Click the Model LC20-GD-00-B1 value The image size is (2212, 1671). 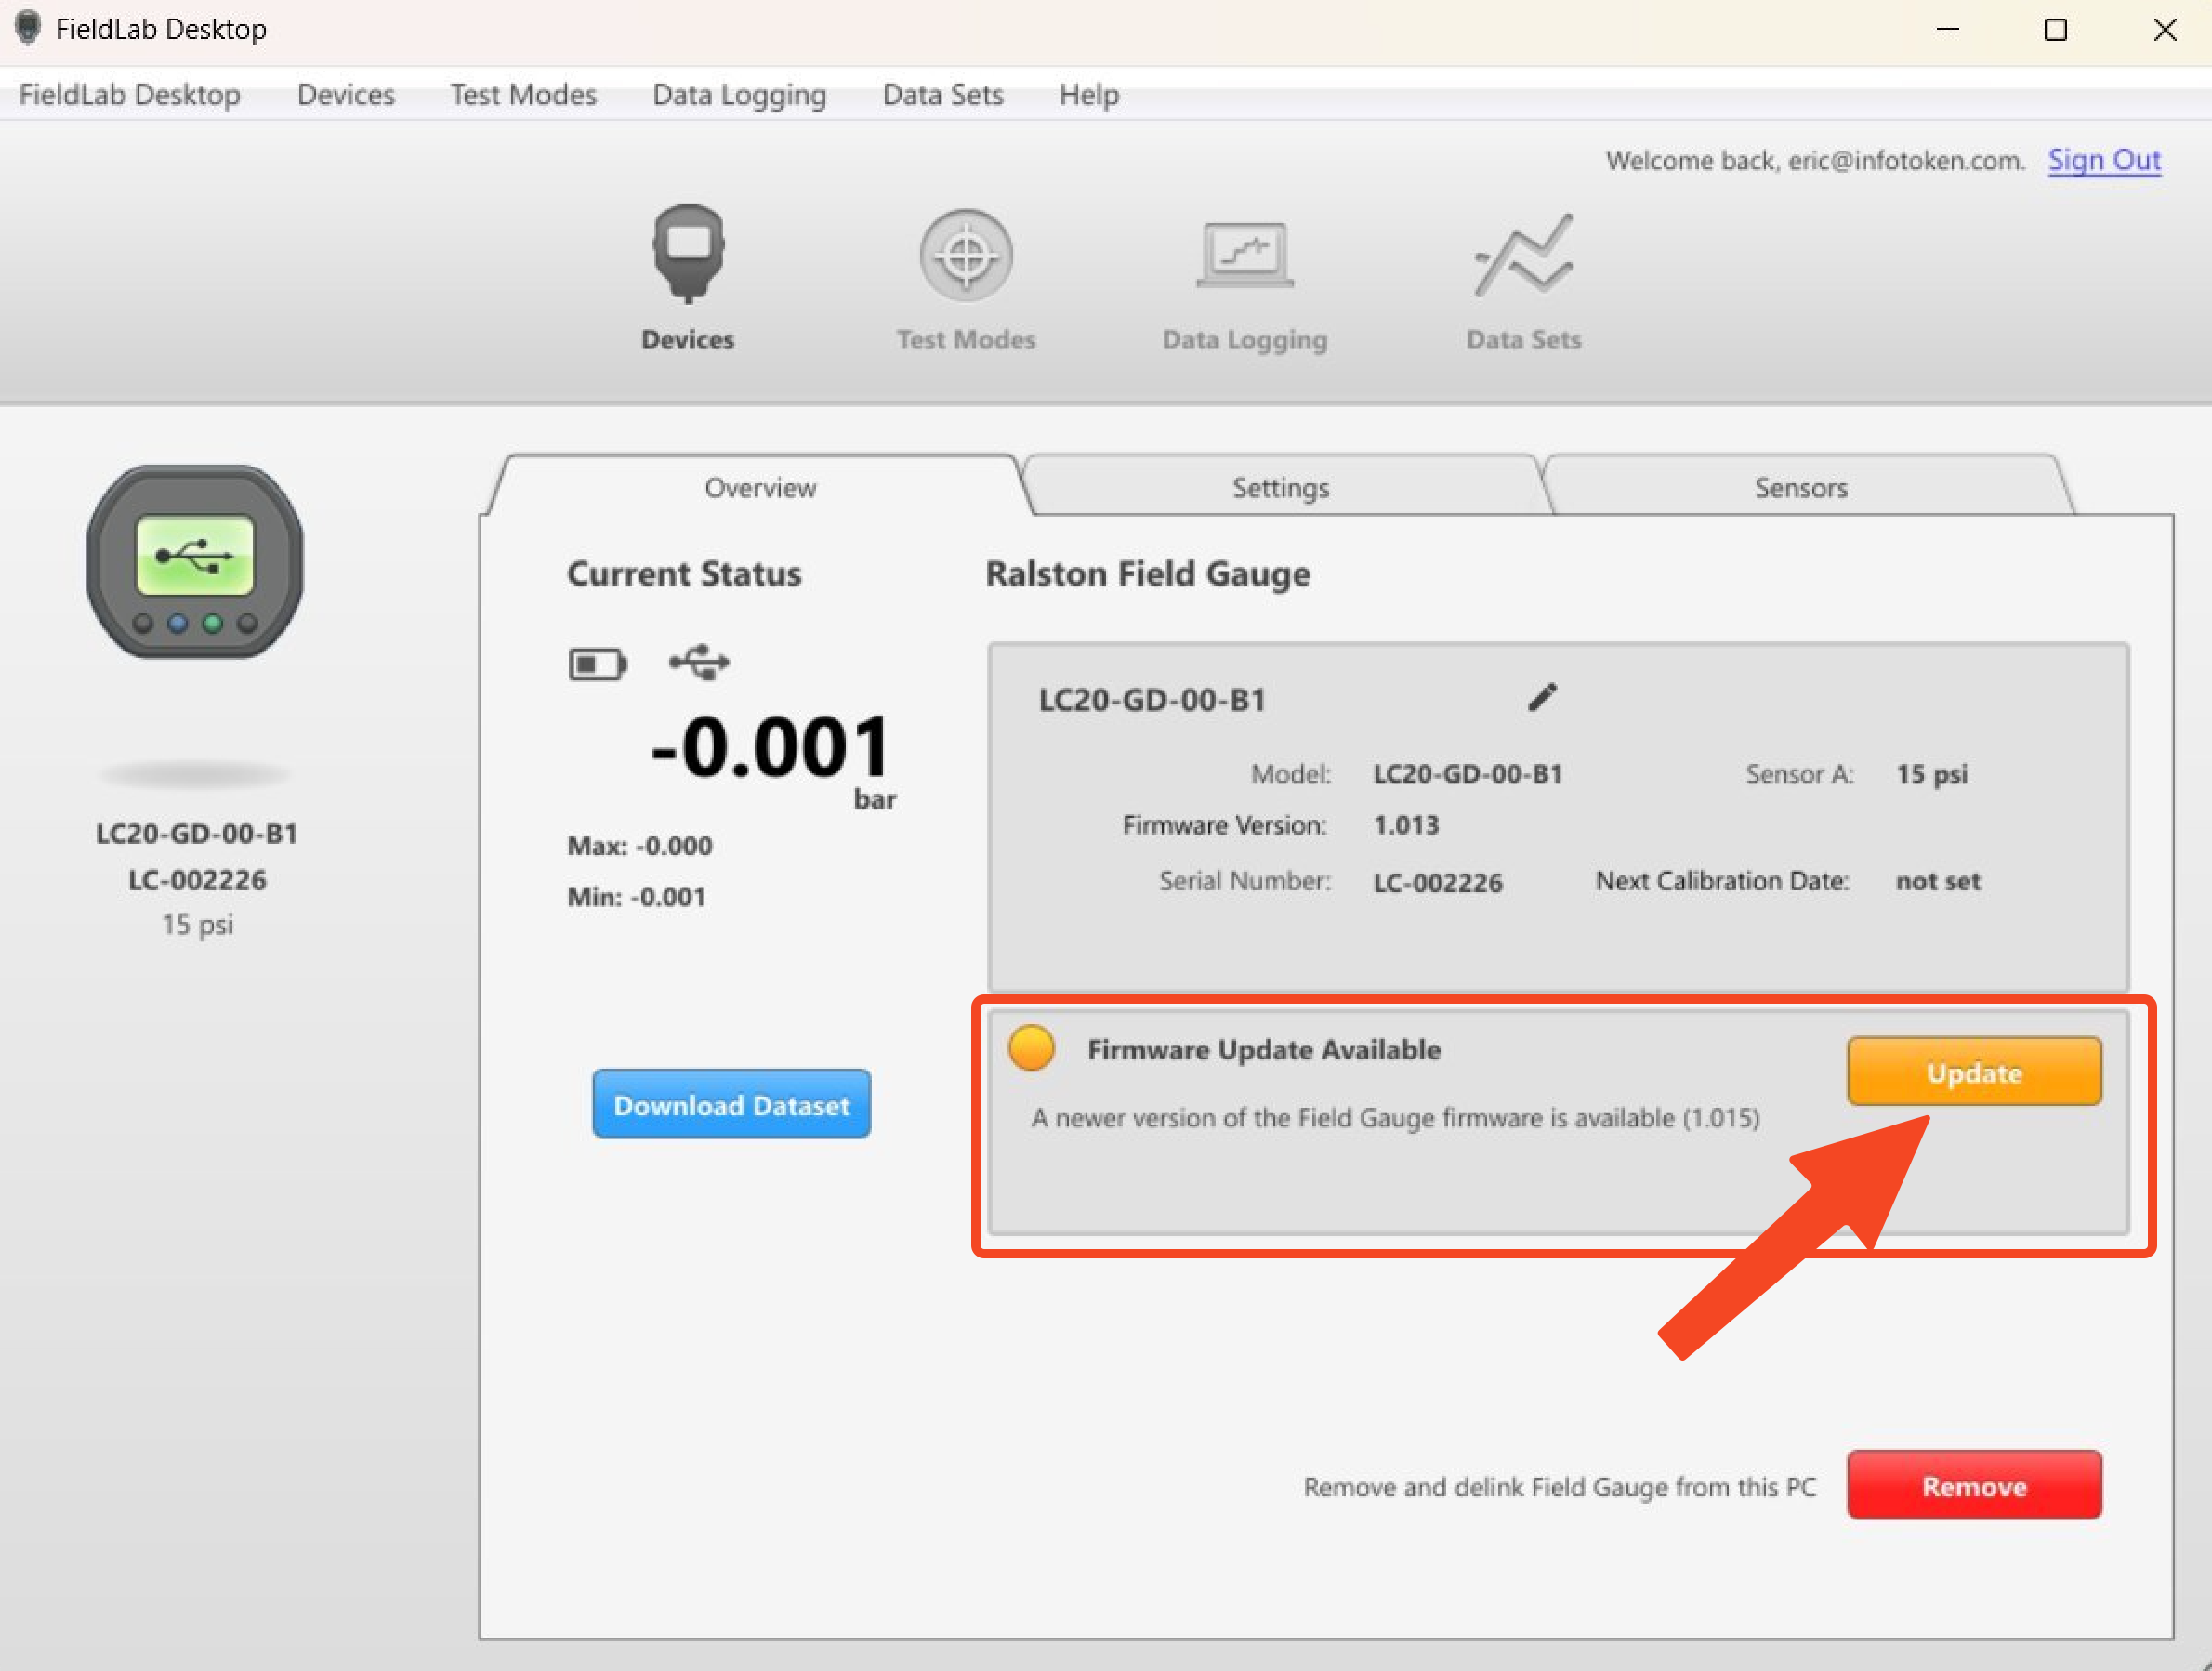pyautogui.click(x=1467, y=774)
